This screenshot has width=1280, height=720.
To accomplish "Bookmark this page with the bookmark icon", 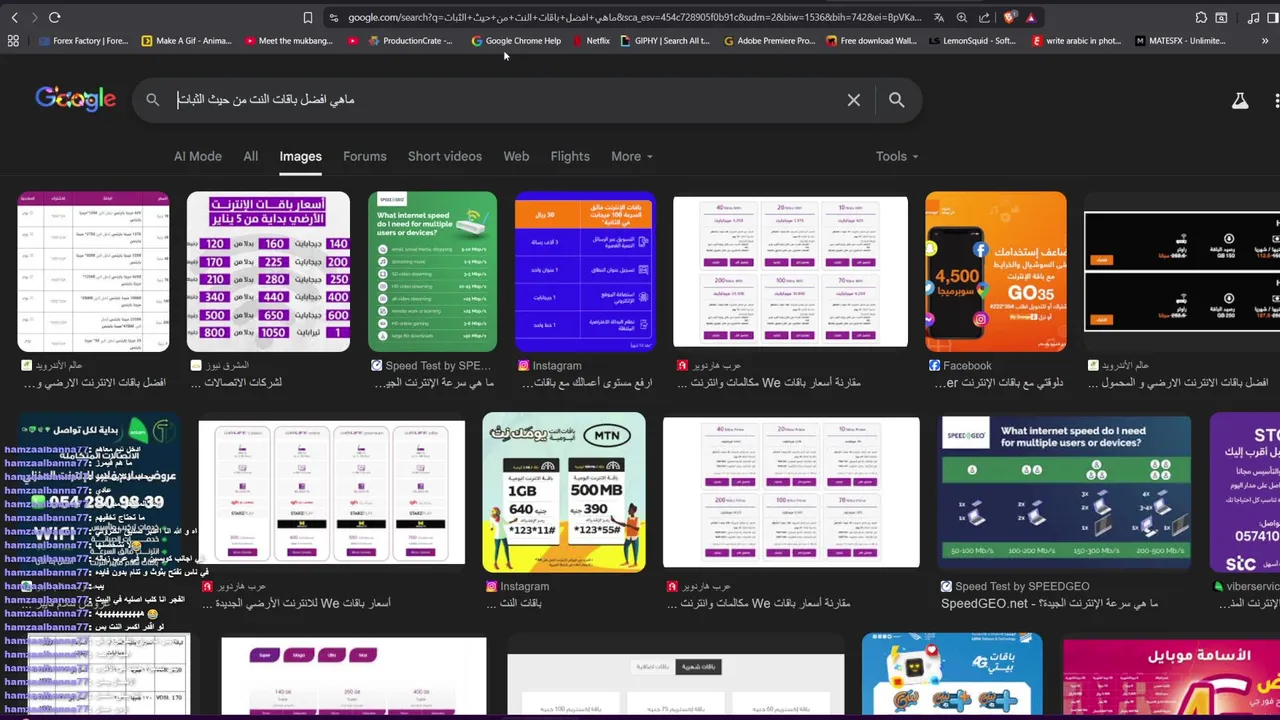I will click(x=307, y=17).
